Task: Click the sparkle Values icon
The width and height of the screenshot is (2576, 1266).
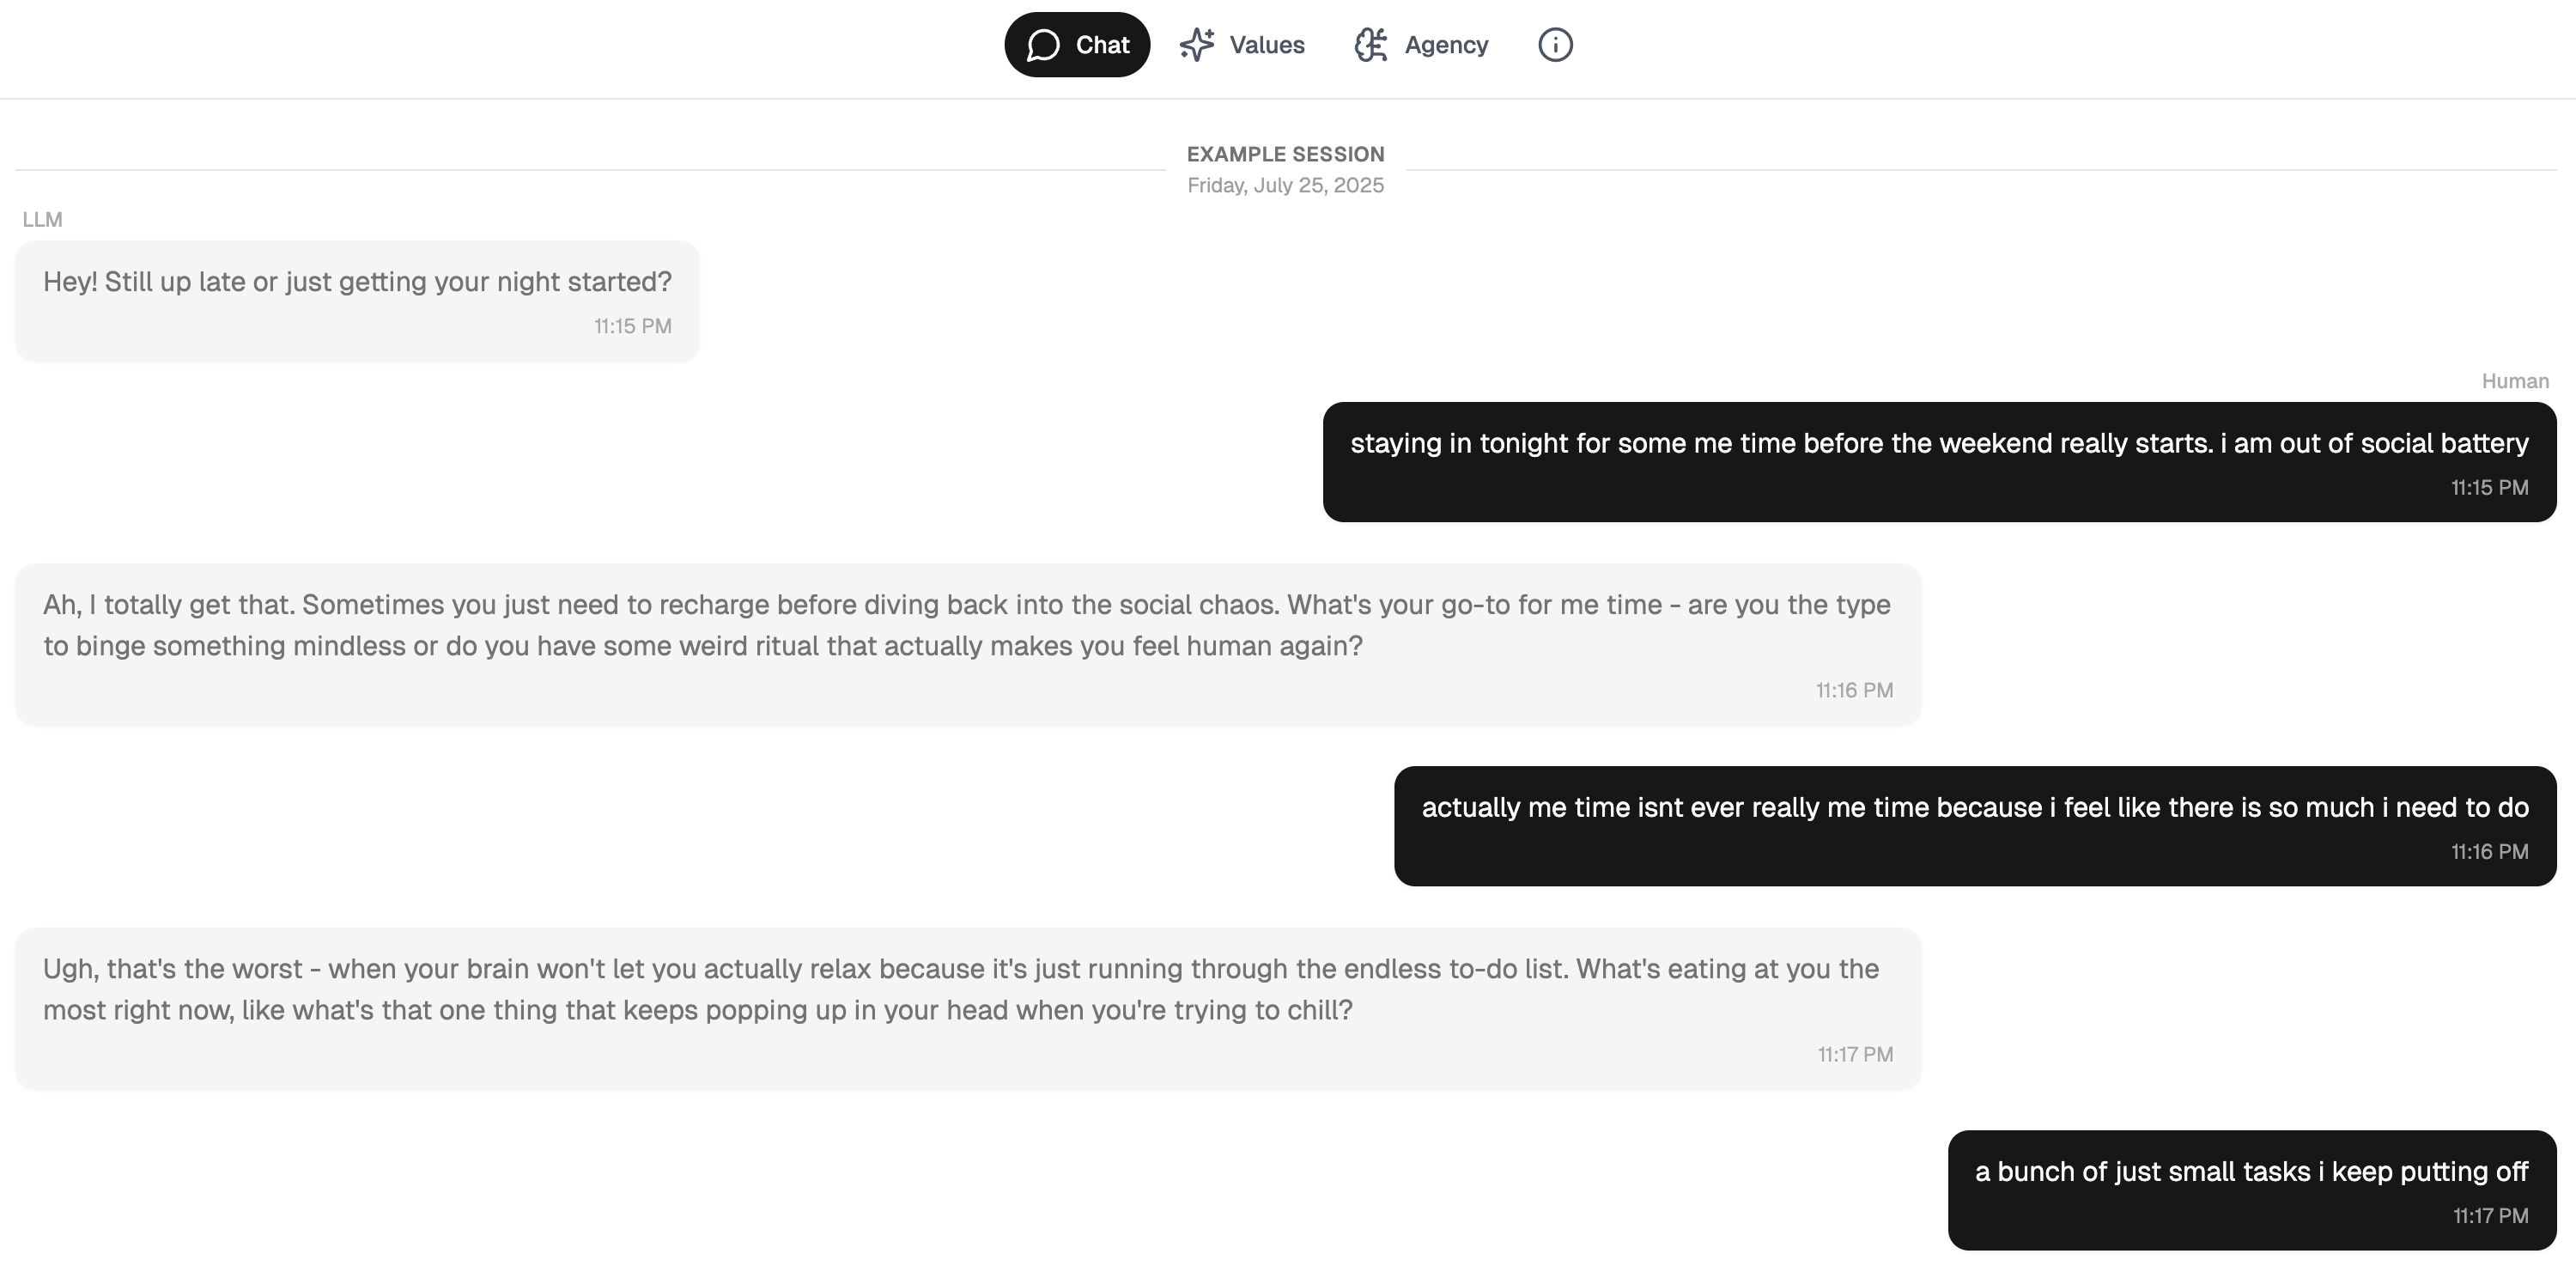Action: tap(1196, 45)
